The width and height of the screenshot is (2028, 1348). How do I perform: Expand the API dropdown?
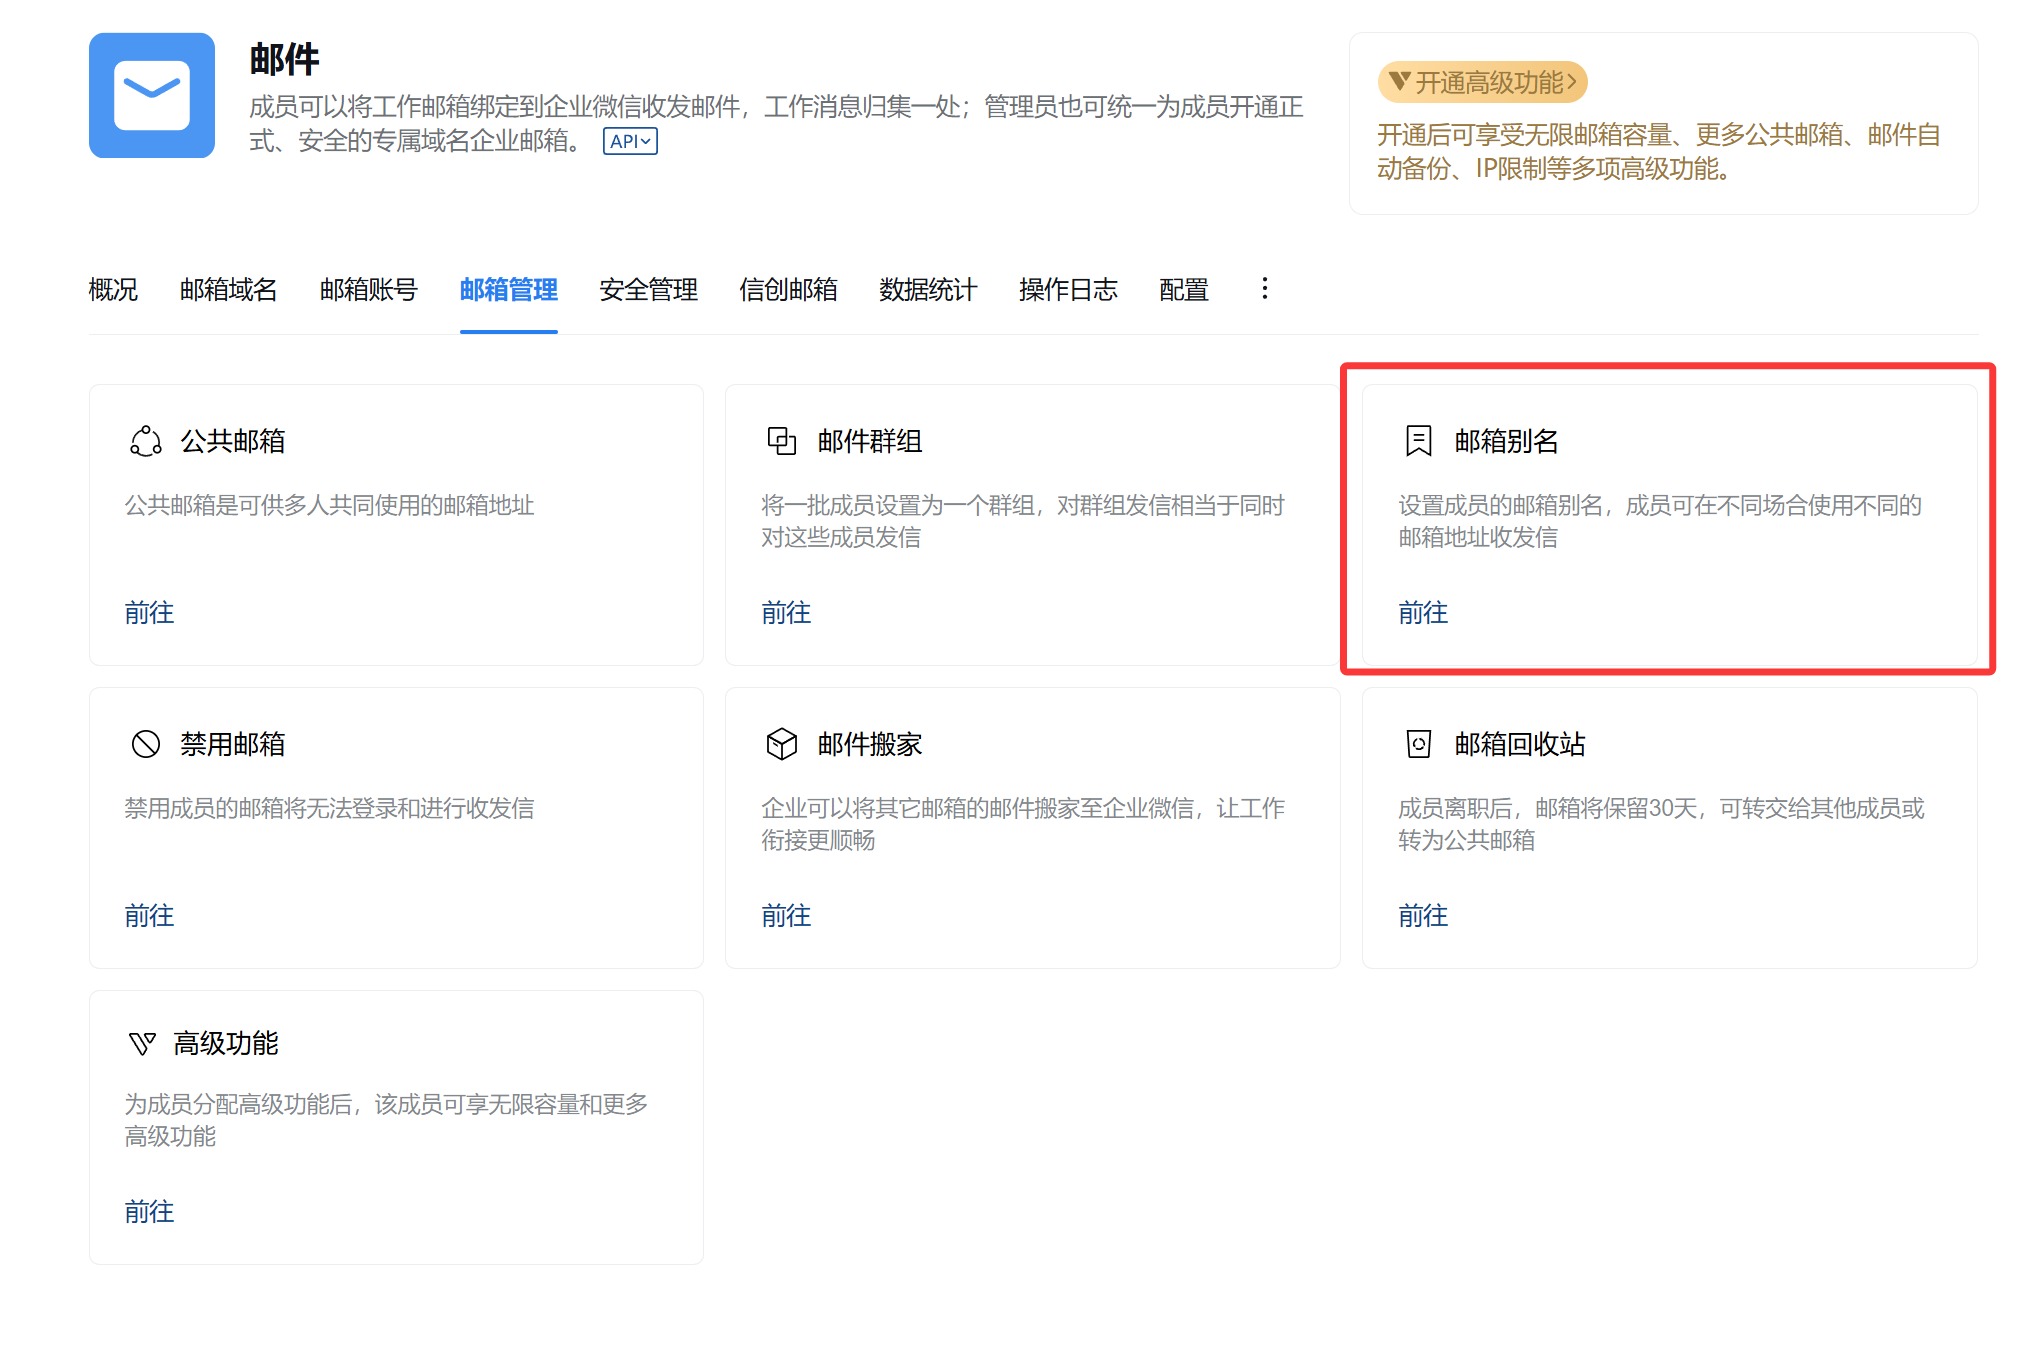click(630, 141)
